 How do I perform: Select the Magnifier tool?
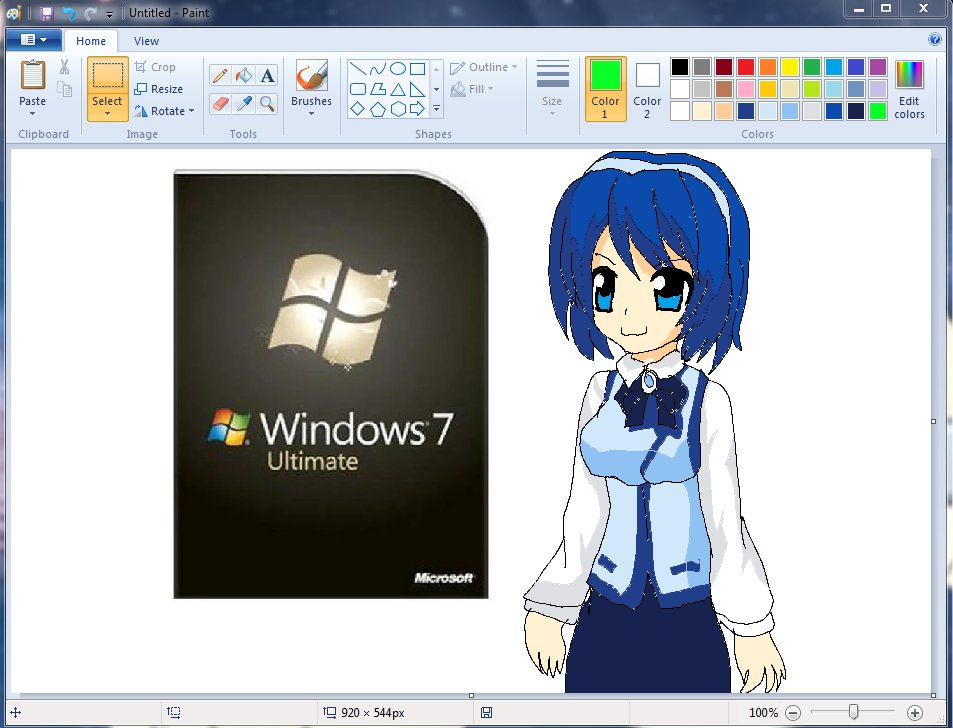tap(267, 103)
